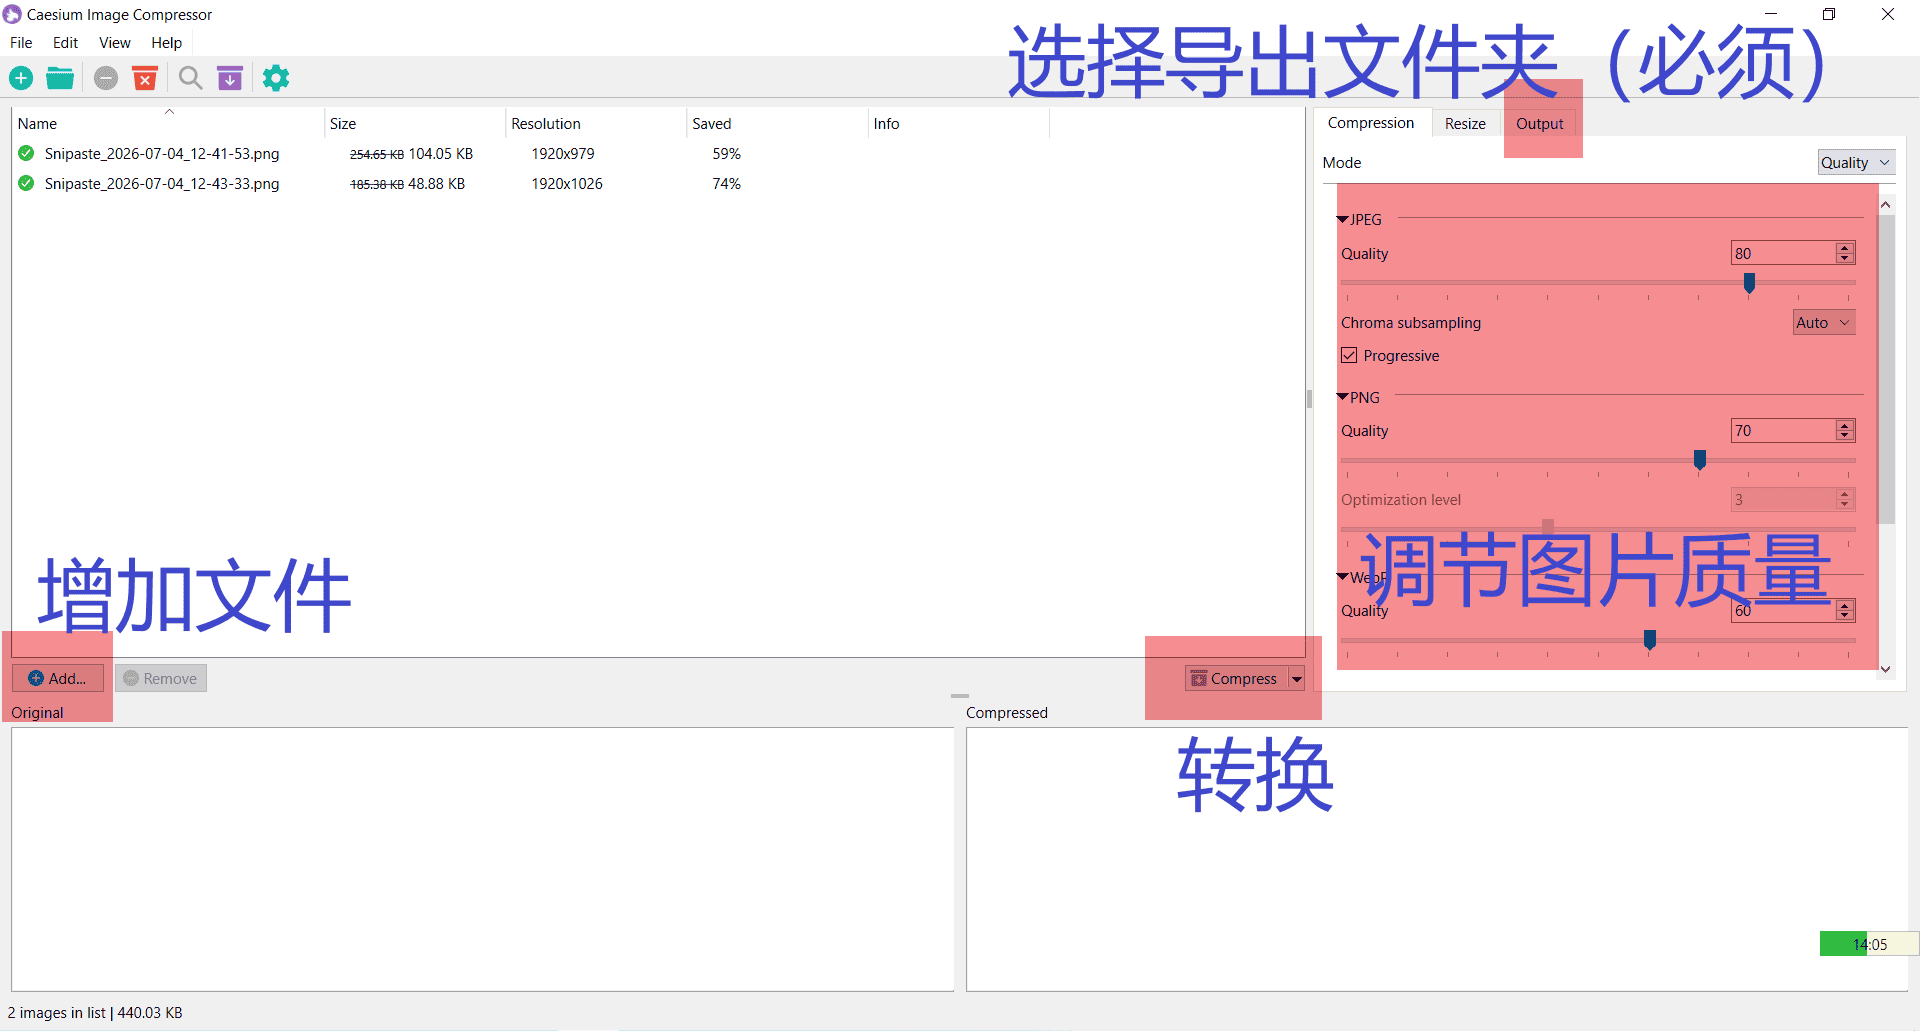Viewport: 1920px width, 1031px height.
Task: Select the row Snipaste_2026-07-04_12-41-53.png
Action: [x=658, y=153]
